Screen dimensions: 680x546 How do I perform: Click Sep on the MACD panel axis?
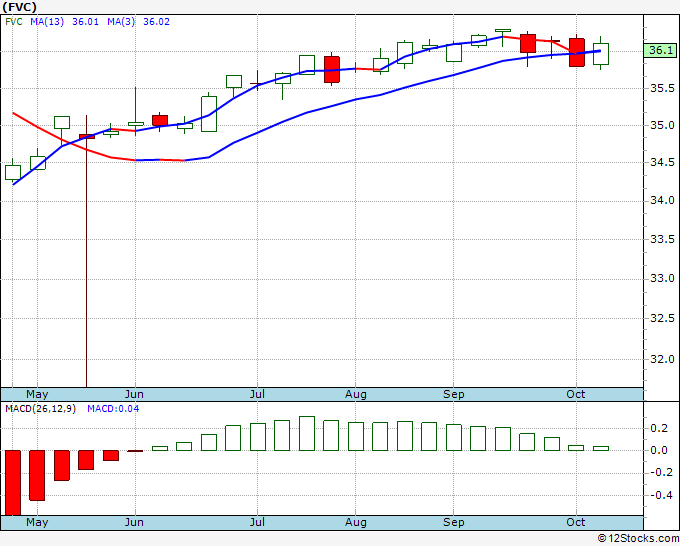tap(454, 522)
